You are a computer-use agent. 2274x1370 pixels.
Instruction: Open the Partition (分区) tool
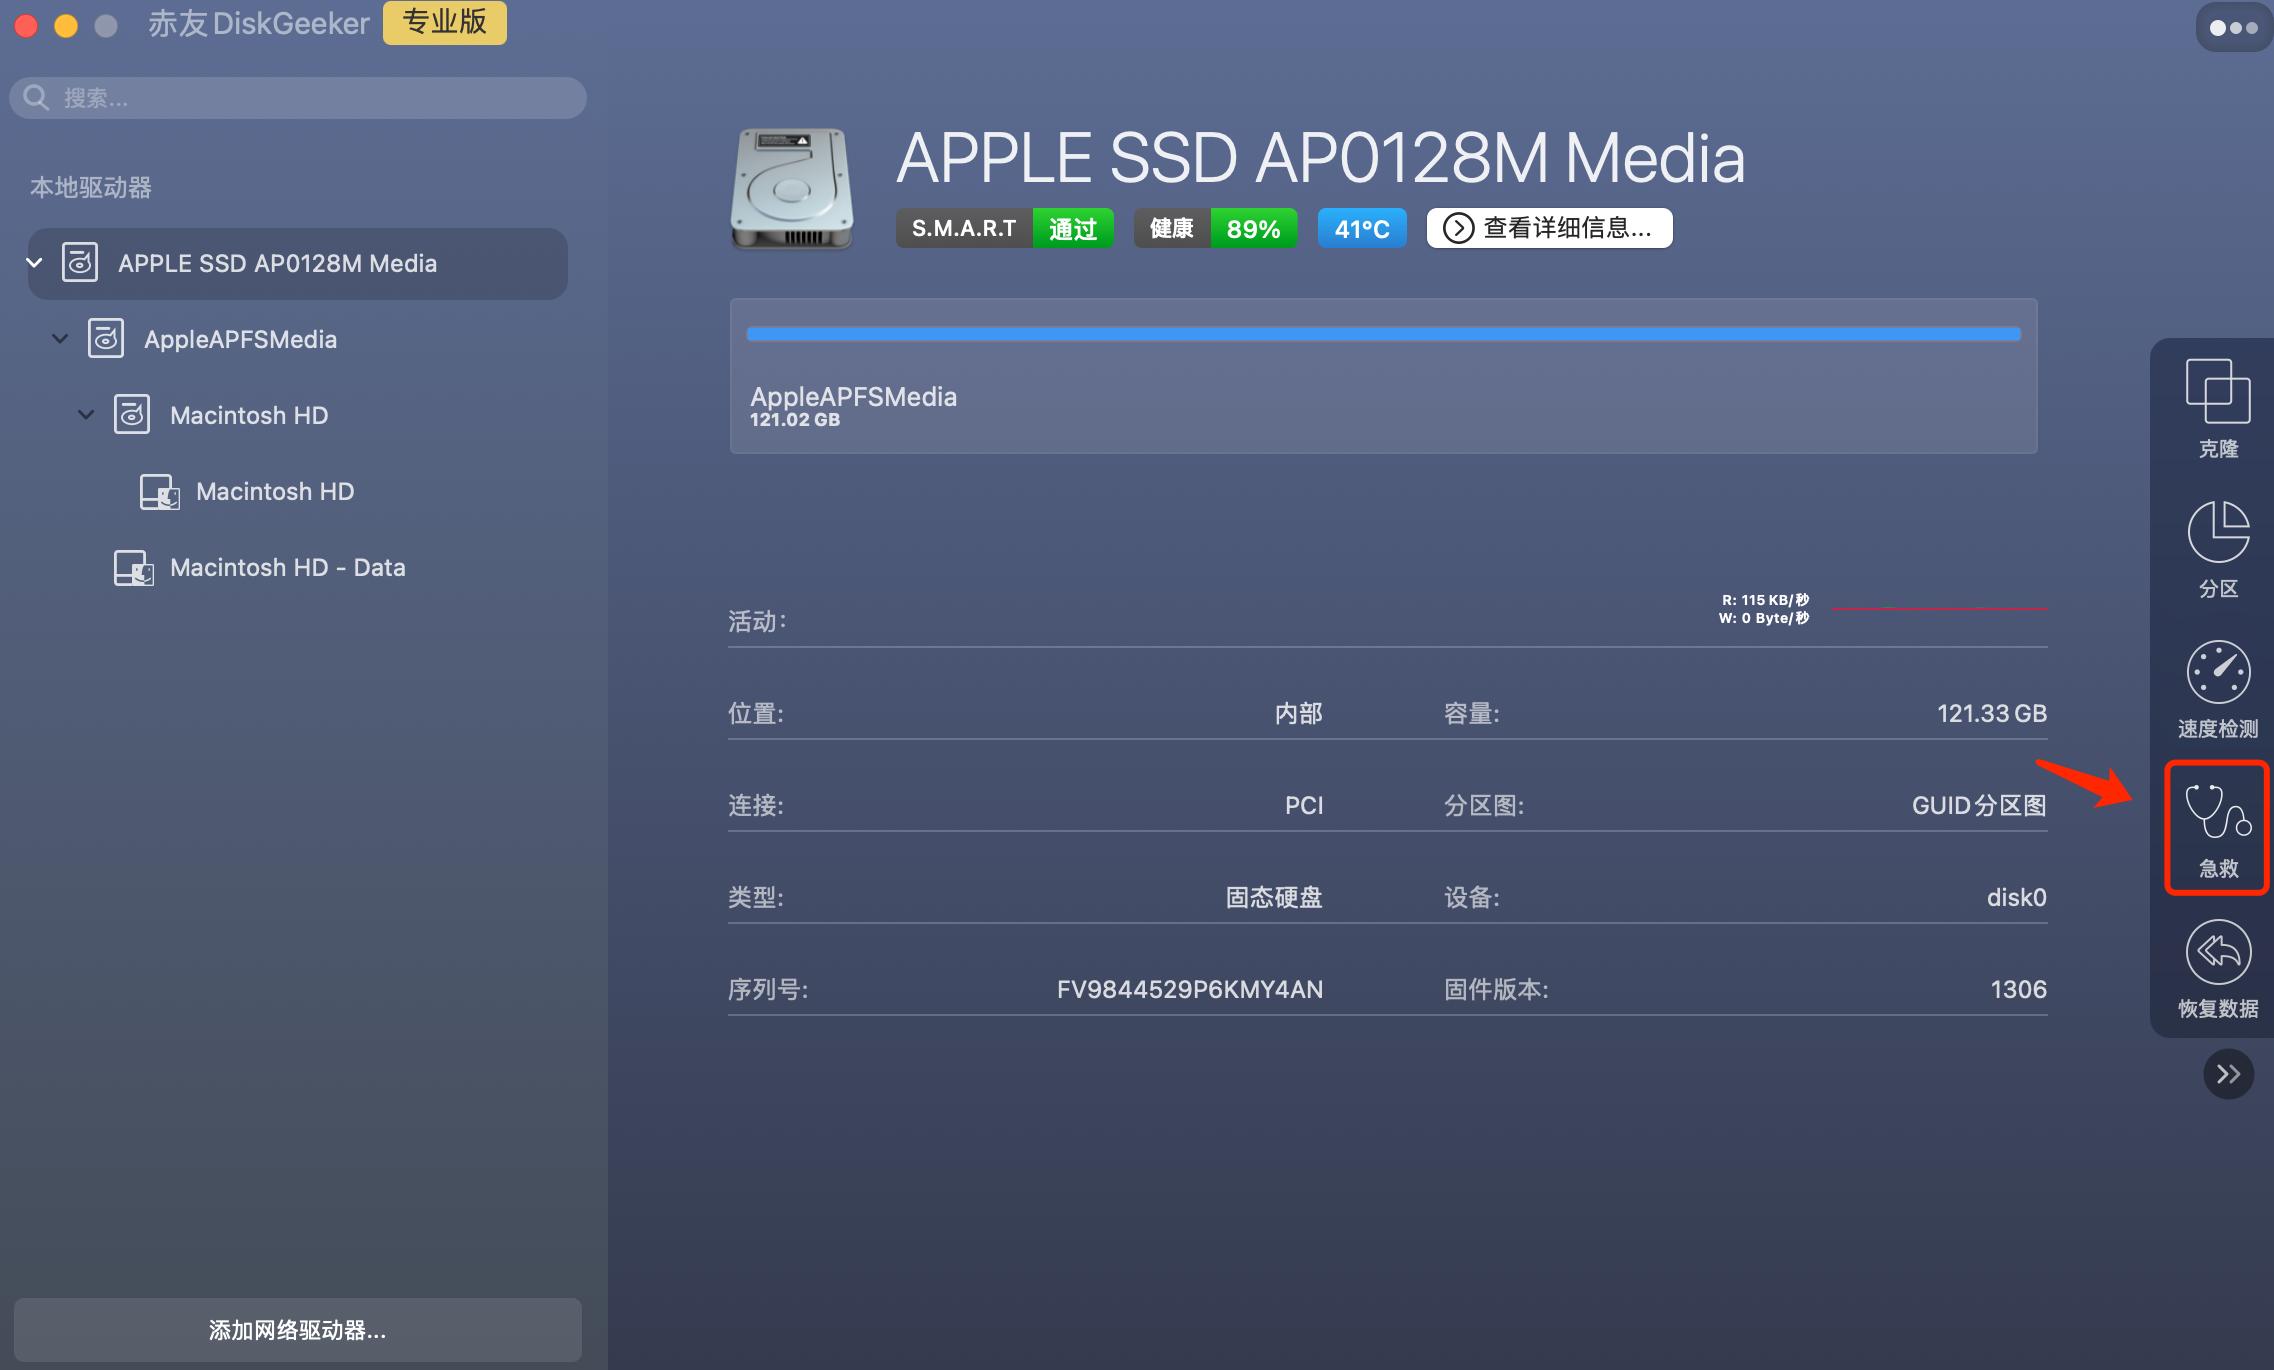click(2218, 548)
